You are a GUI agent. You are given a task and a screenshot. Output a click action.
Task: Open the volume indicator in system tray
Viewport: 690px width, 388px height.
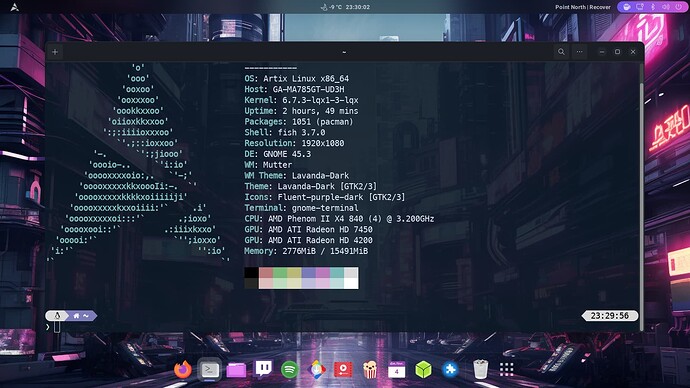tap(666, 7)
